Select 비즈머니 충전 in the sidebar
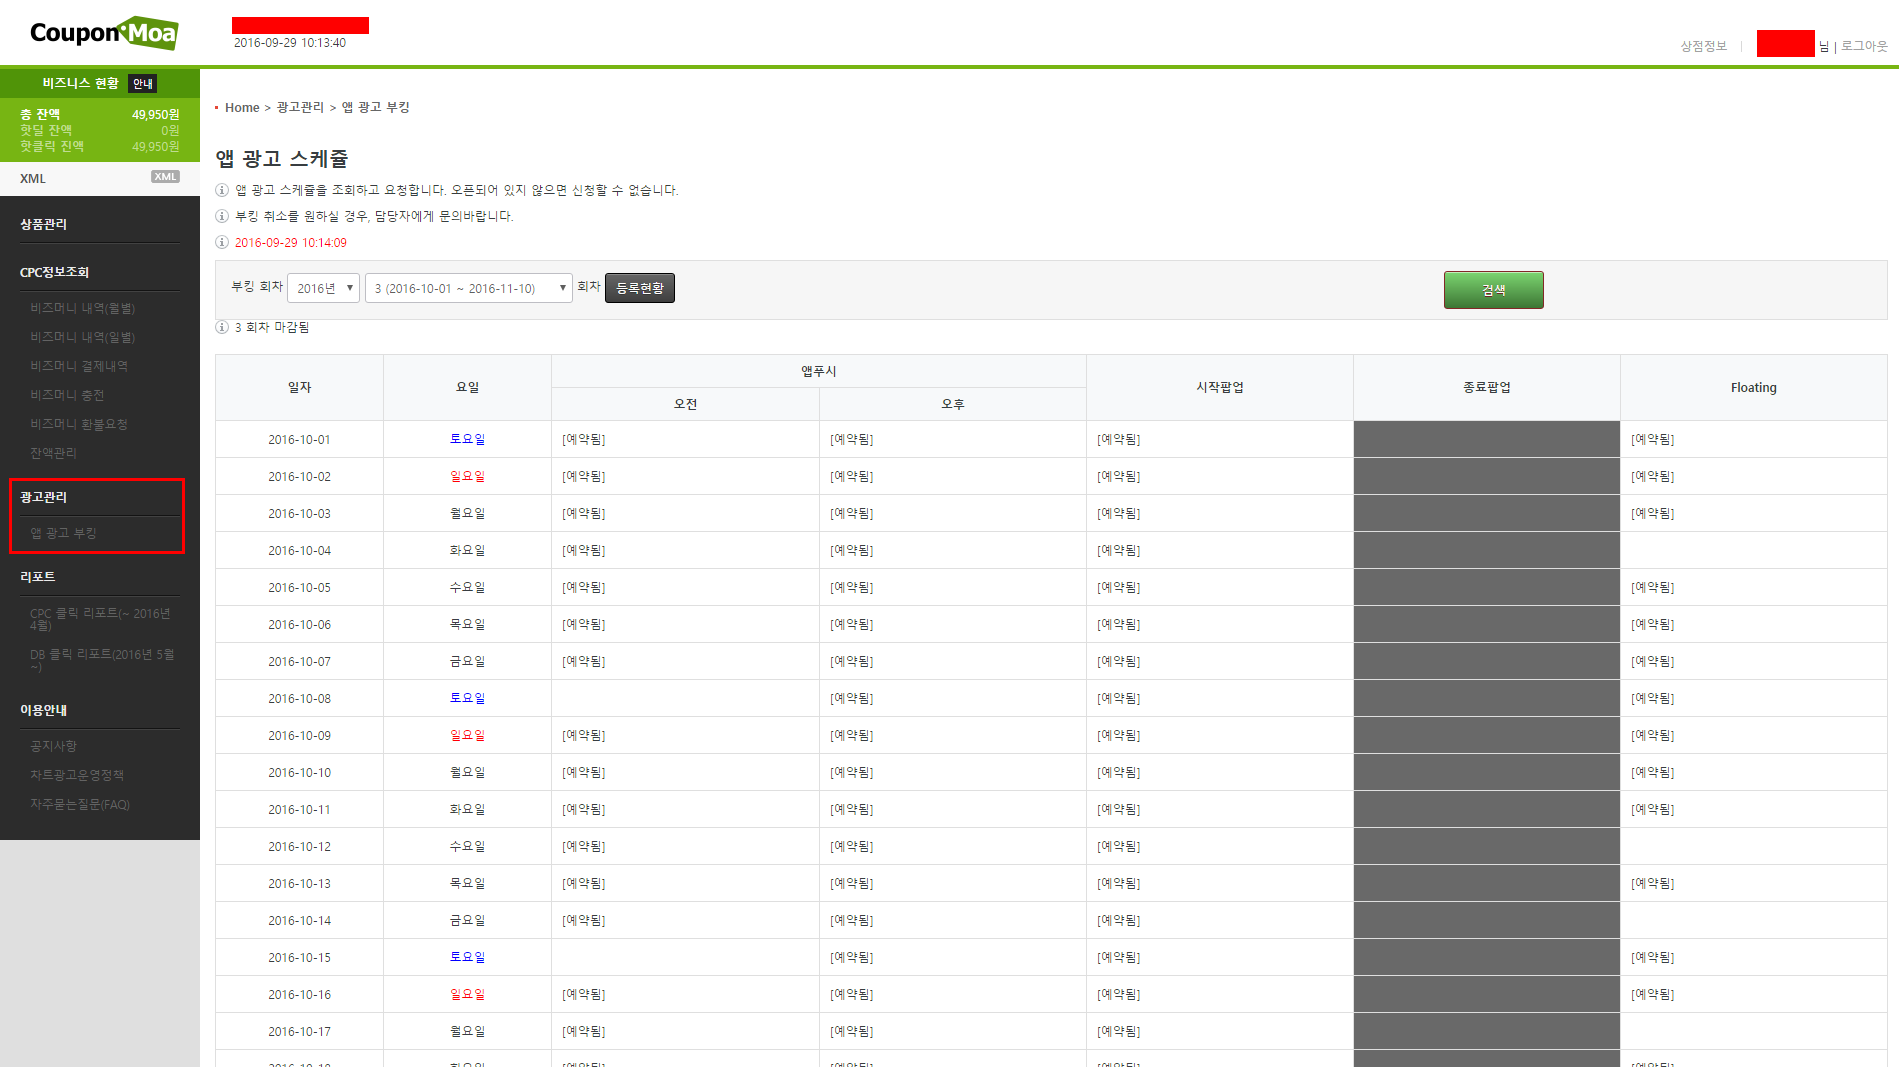Viewport: 1899px width, 1067px height. pos(67,395)
